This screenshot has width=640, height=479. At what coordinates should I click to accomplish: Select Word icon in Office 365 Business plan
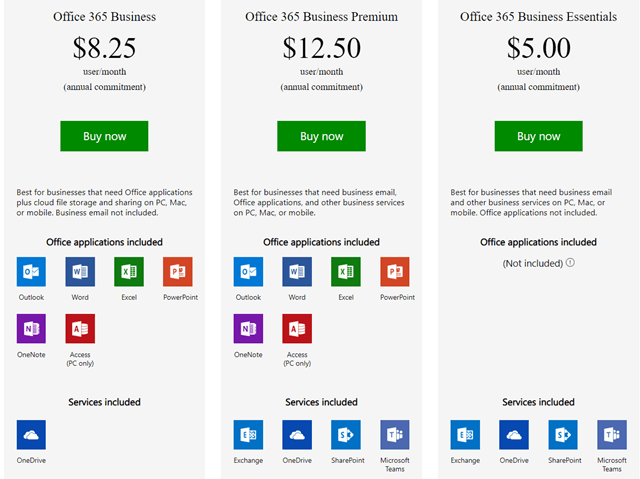(80, 271)
